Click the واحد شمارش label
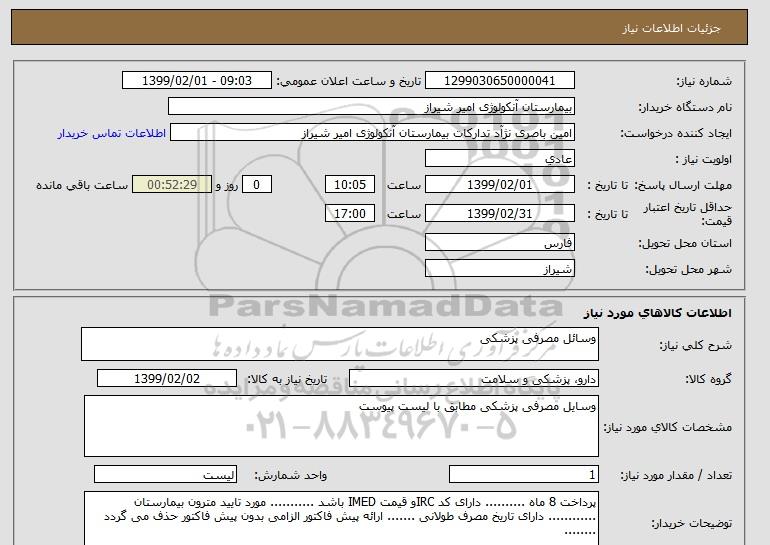Image resolution: width=770 pixels, height=545 pixels. click(x=291, y=475)
